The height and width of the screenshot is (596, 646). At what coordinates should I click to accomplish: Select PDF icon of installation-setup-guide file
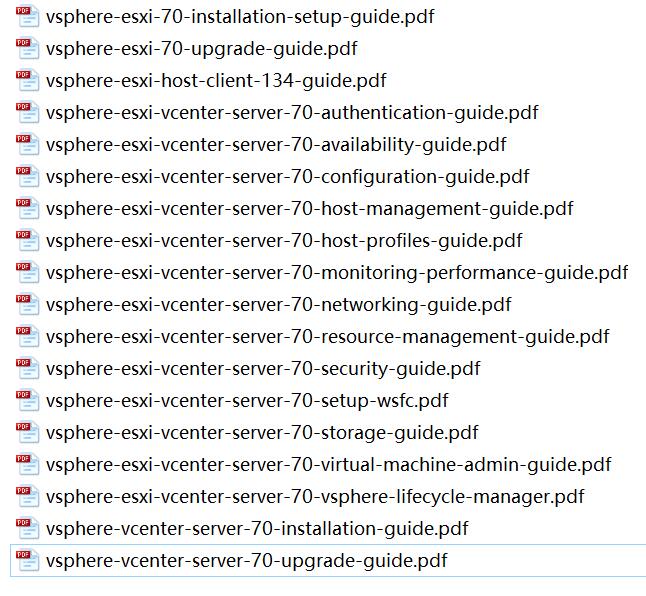(28, 17)
